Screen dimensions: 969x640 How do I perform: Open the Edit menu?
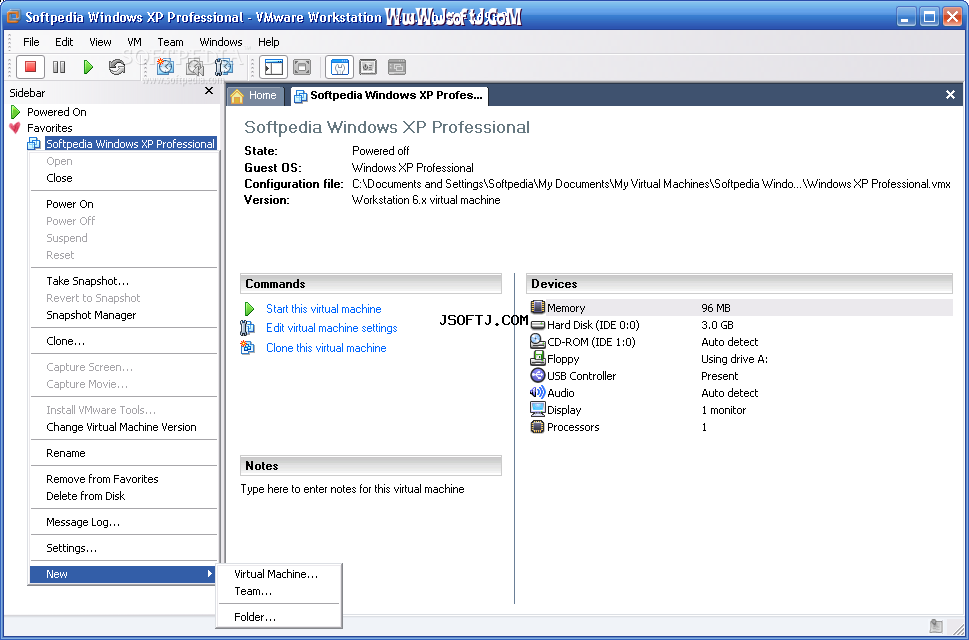pos(64,42)
